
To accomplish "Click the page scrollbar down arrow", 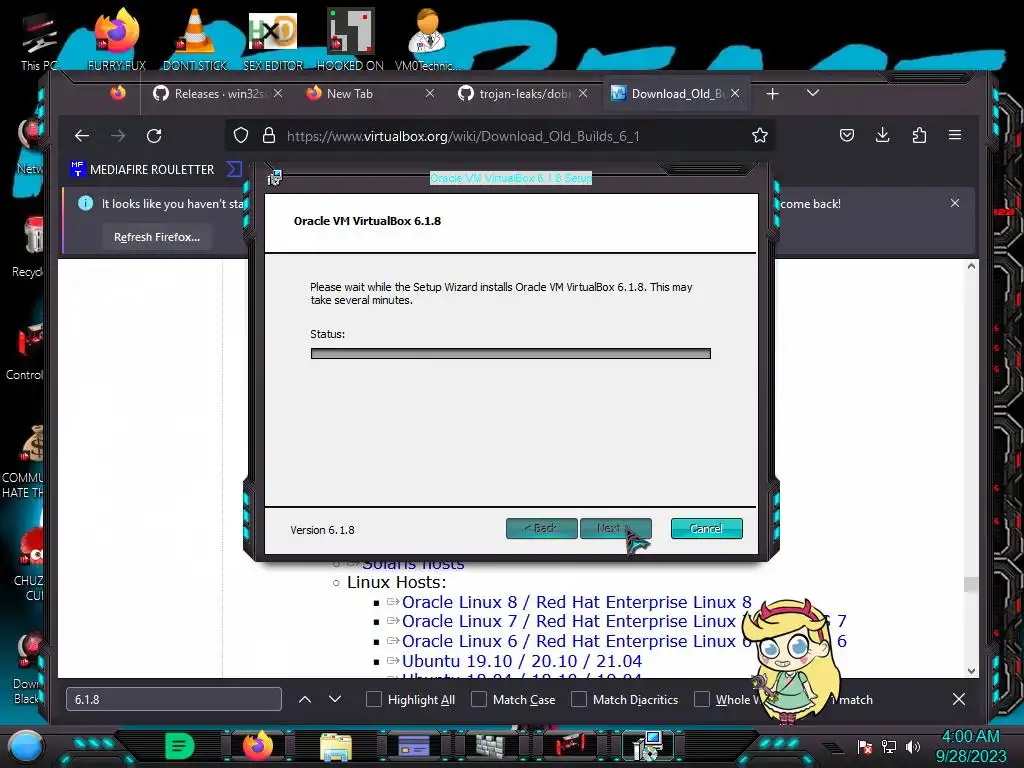I will pyautogui.click(x=971, y=671).
